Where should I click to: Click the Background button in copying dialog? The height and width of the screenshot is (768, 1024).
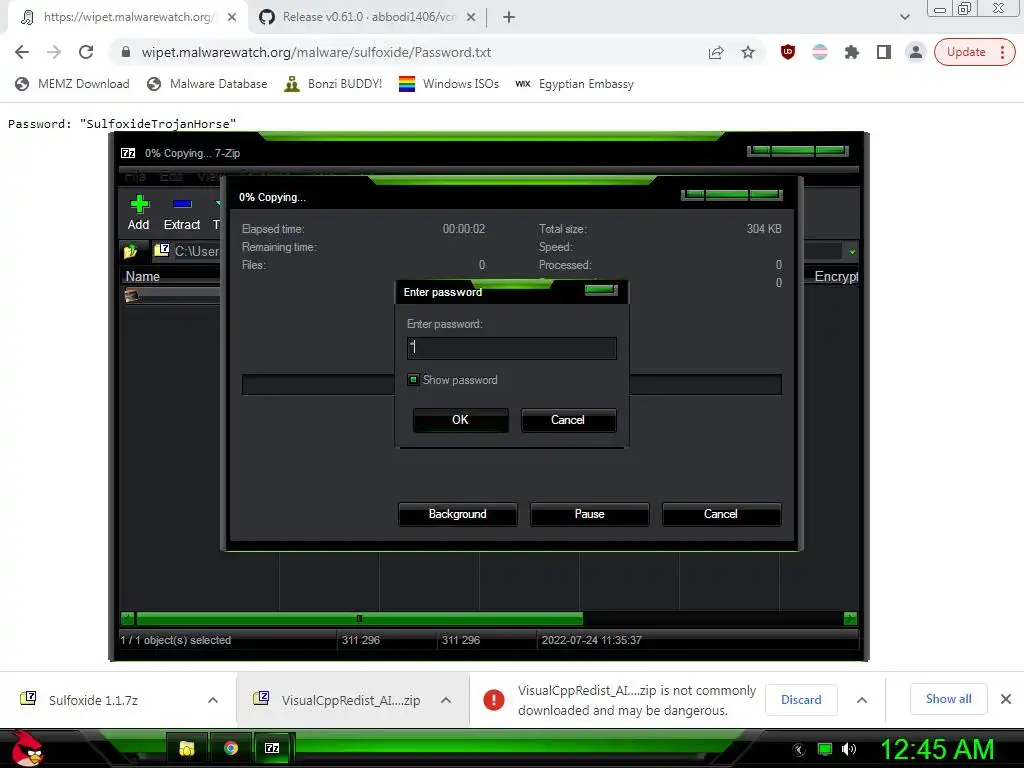coord(457,514)
